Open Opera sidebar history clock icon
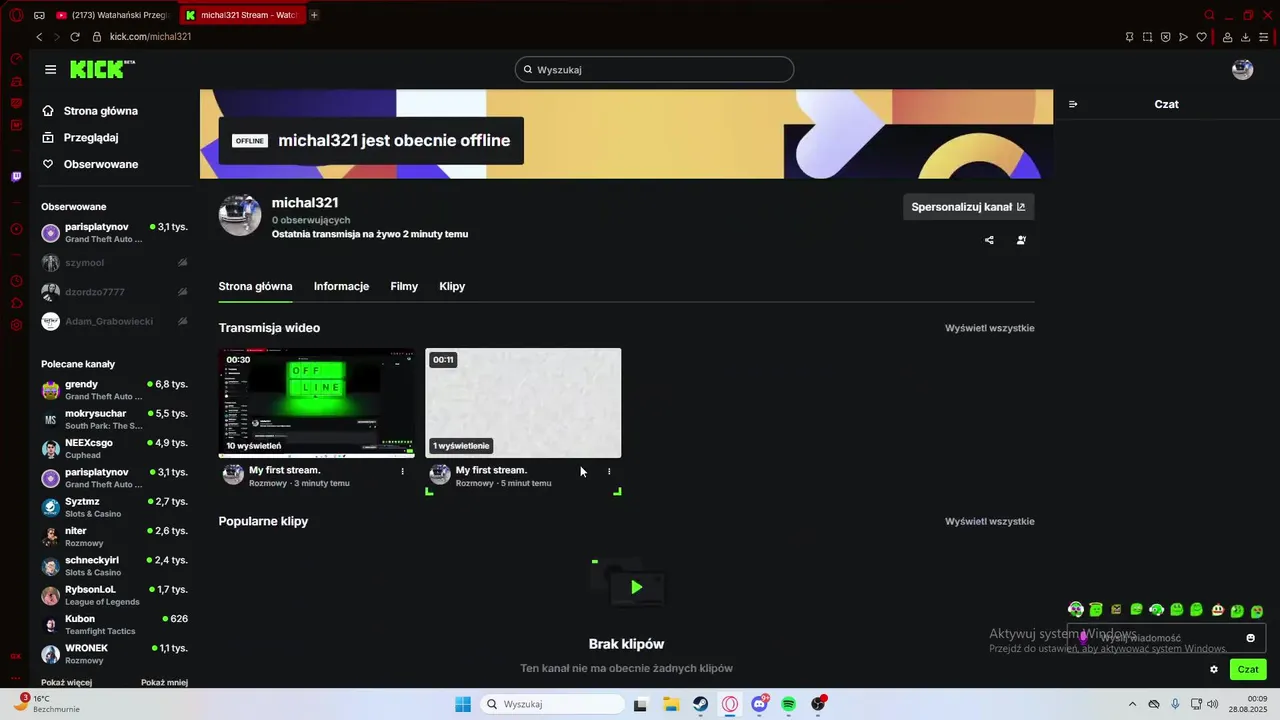 16,281
